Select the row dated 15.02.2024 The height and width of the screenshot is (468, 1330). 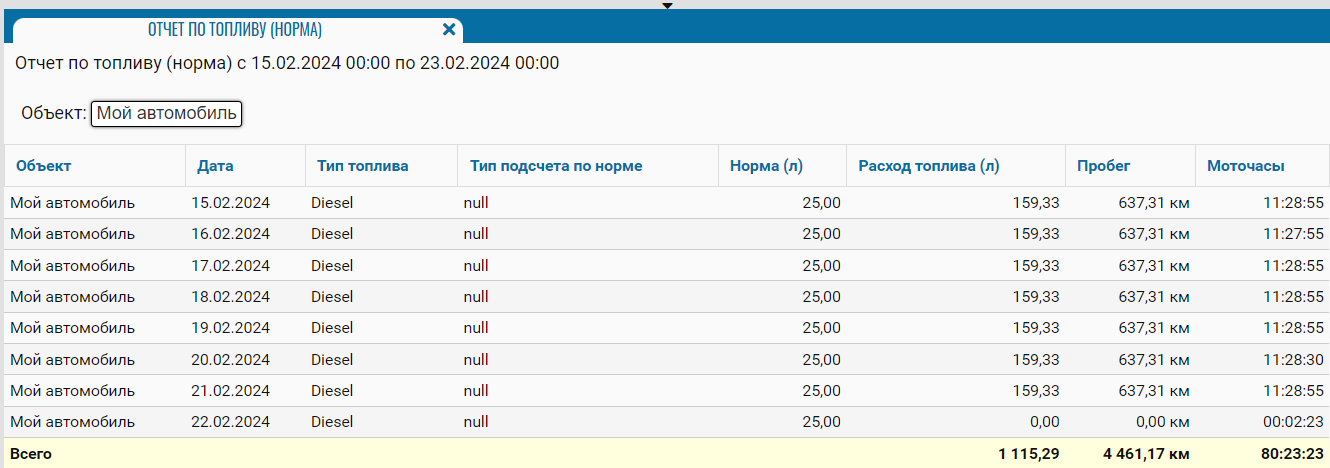click(x=231, y=203)
